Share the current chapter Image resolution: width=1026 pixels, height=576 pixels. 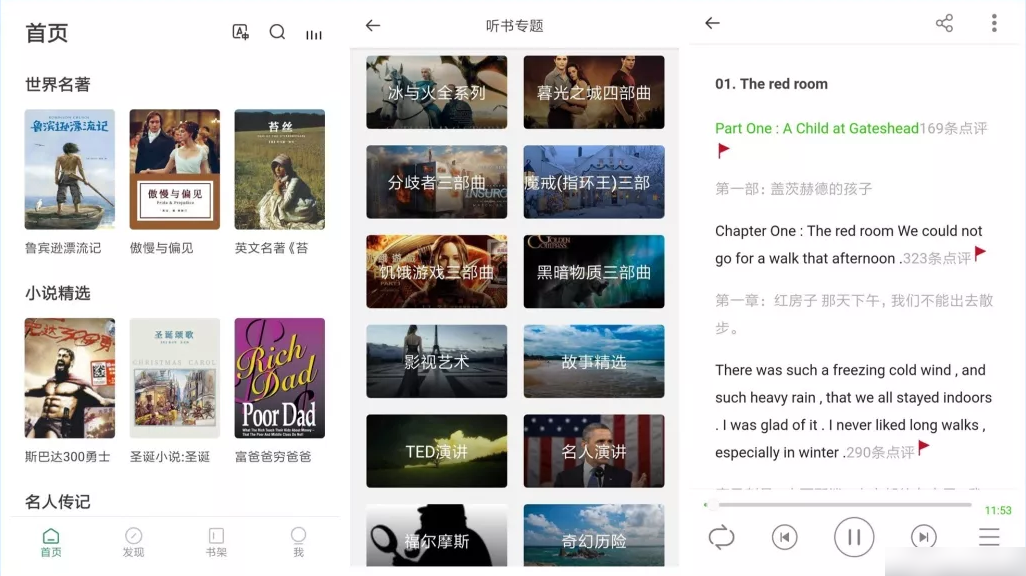[944, 24]
